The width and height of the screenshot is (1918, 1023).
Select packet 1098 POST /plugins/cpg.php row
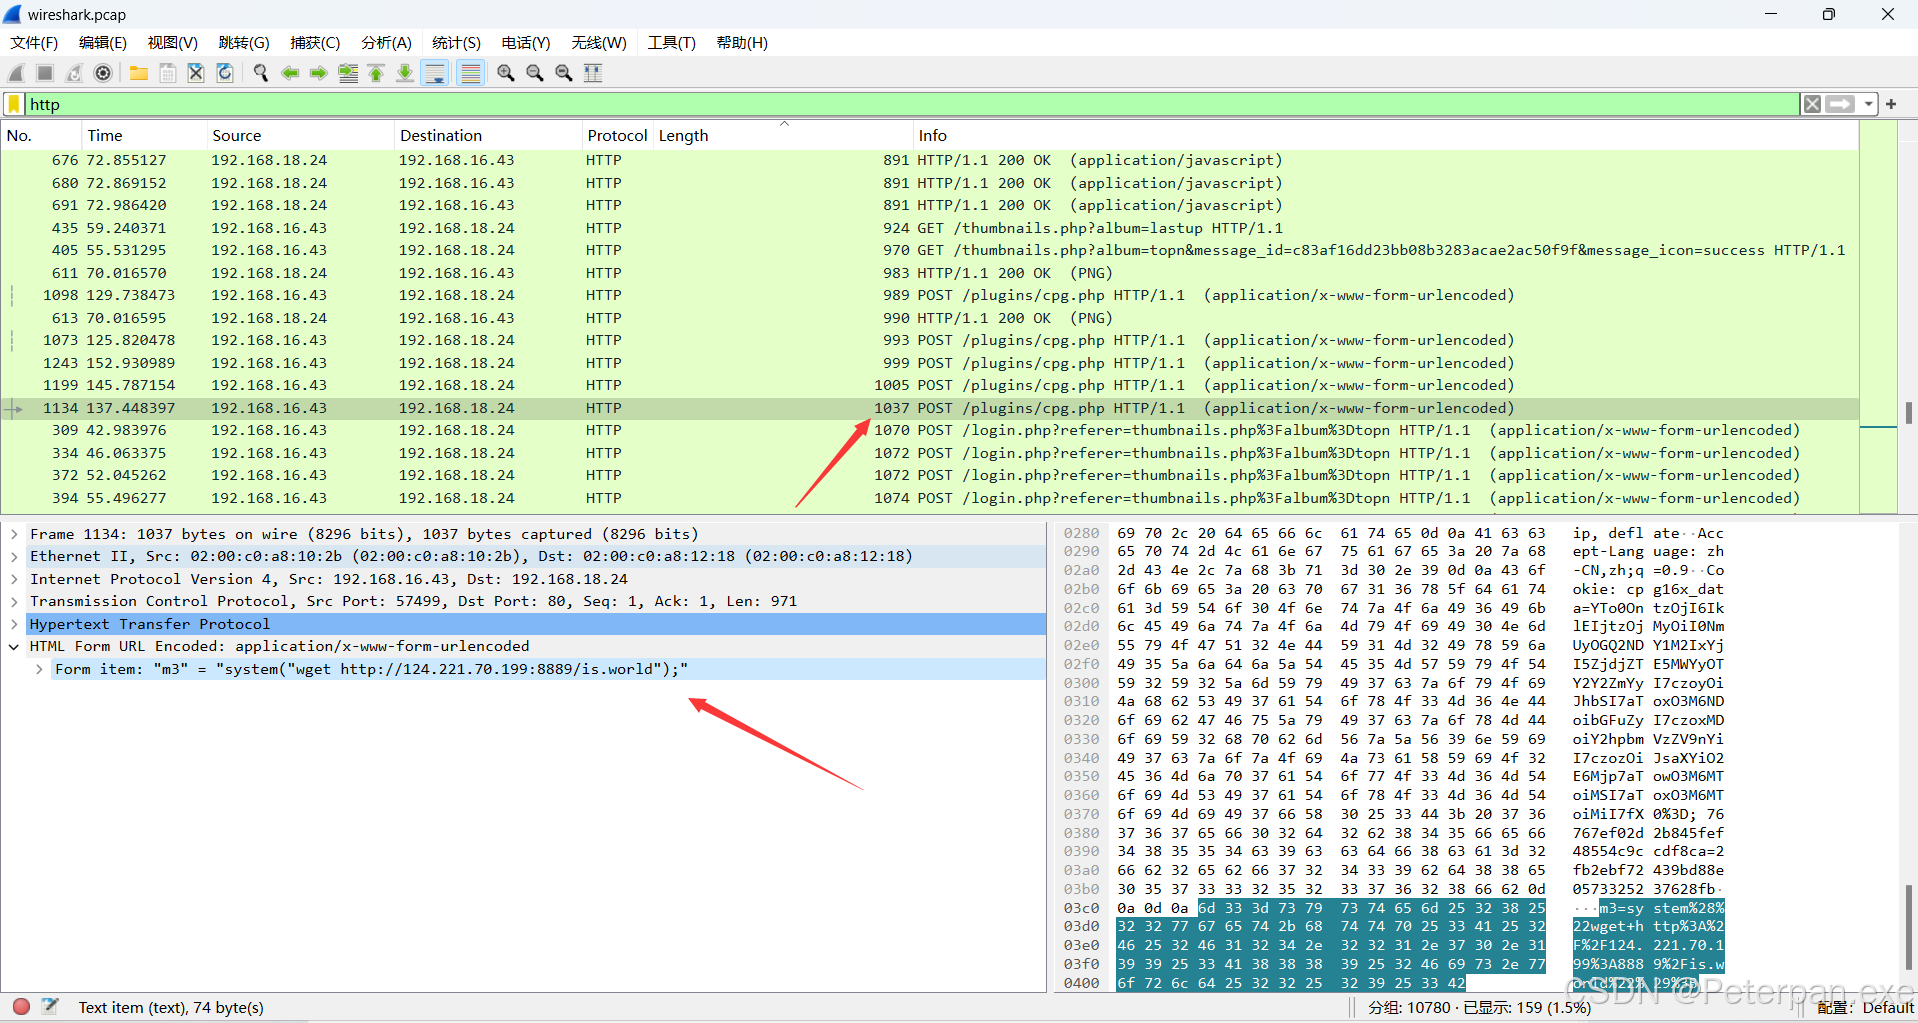[x=930, y=295]
